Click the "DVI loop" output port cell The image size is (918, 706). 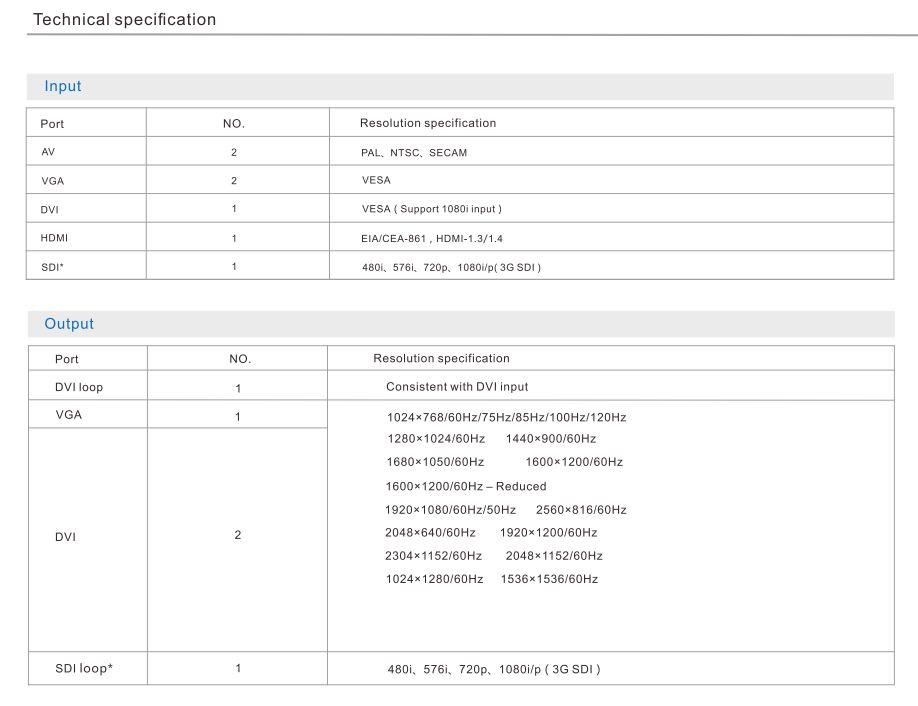(79, 387)
